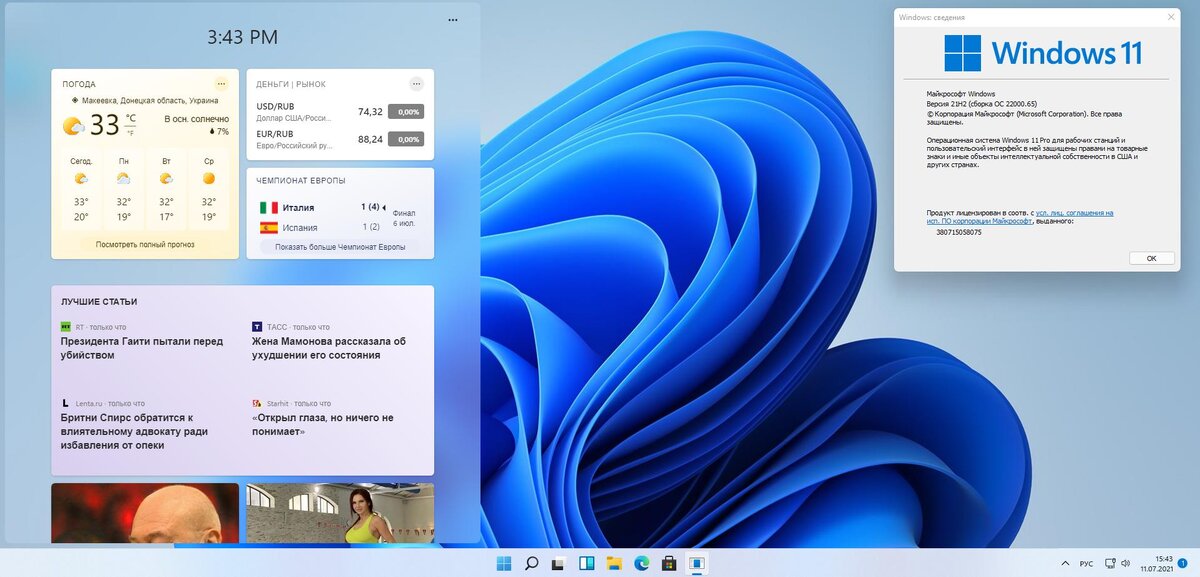Select the Сегод. forecast day
Viewport: 1200px width, 577px height.
coord(81,190)
